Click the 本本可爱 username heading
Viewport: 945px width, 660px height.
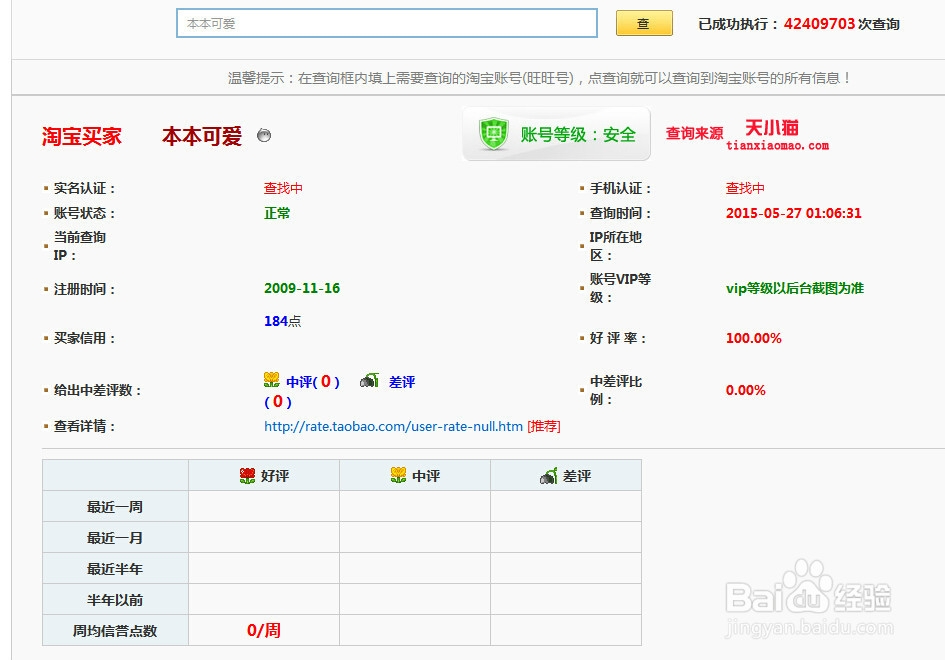pos(202,136)
